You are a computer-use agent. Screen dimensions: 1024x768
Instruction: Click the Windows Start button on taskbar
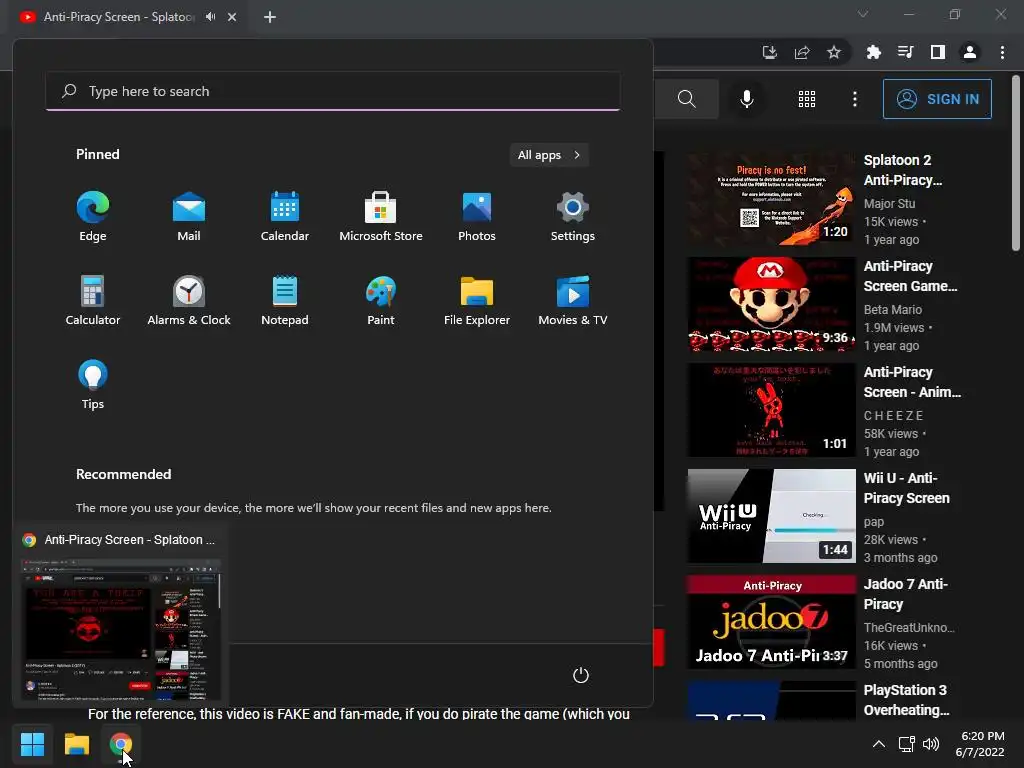[x=32, y=744]
